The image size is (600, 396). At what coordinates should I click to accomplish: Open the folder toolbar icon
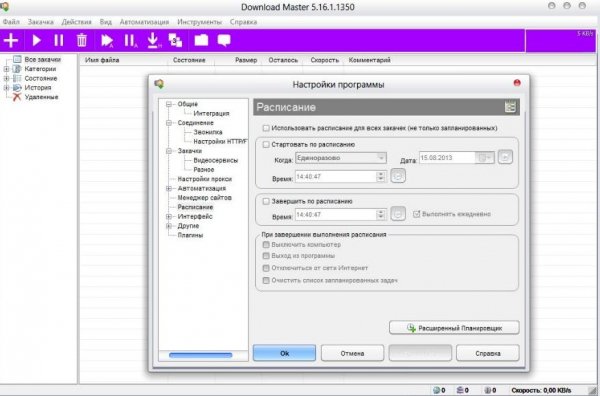(201, 40)
